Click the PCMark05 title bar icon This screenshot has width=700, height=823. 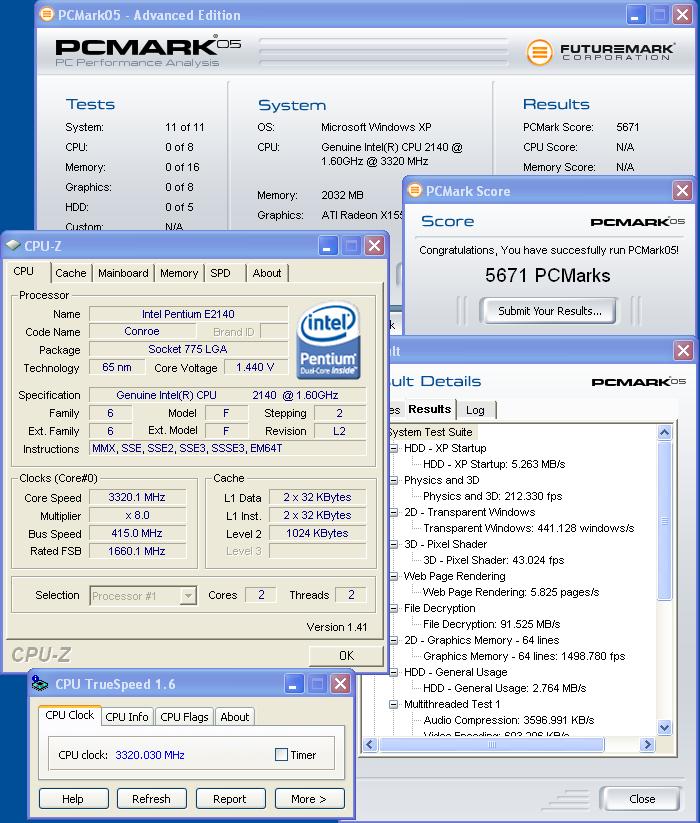click(47, 14)
